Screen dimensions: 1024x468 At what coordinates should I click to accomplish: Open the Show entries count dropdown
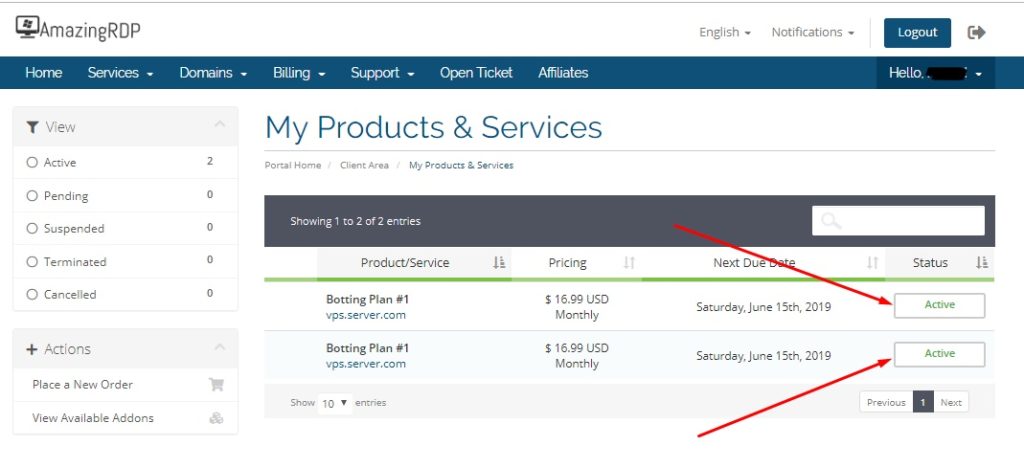pos(336,403)
